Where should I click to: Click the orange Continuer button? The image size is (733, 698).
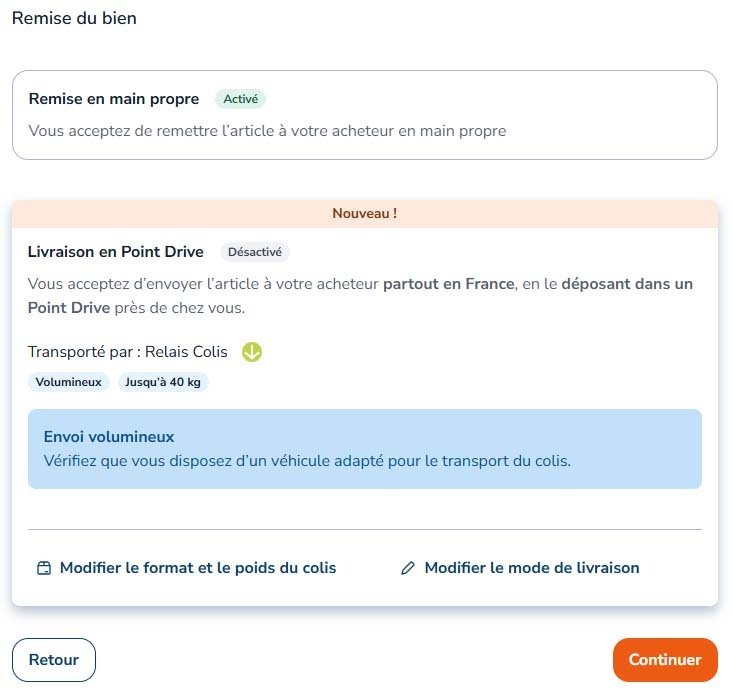[x=665, y=660]
